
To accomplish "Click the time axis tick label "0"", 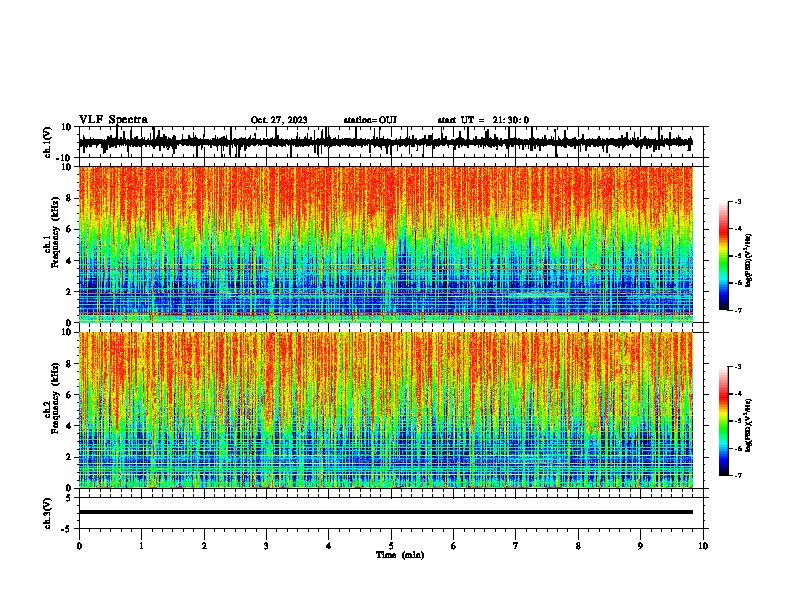I will tap(79, 546).
